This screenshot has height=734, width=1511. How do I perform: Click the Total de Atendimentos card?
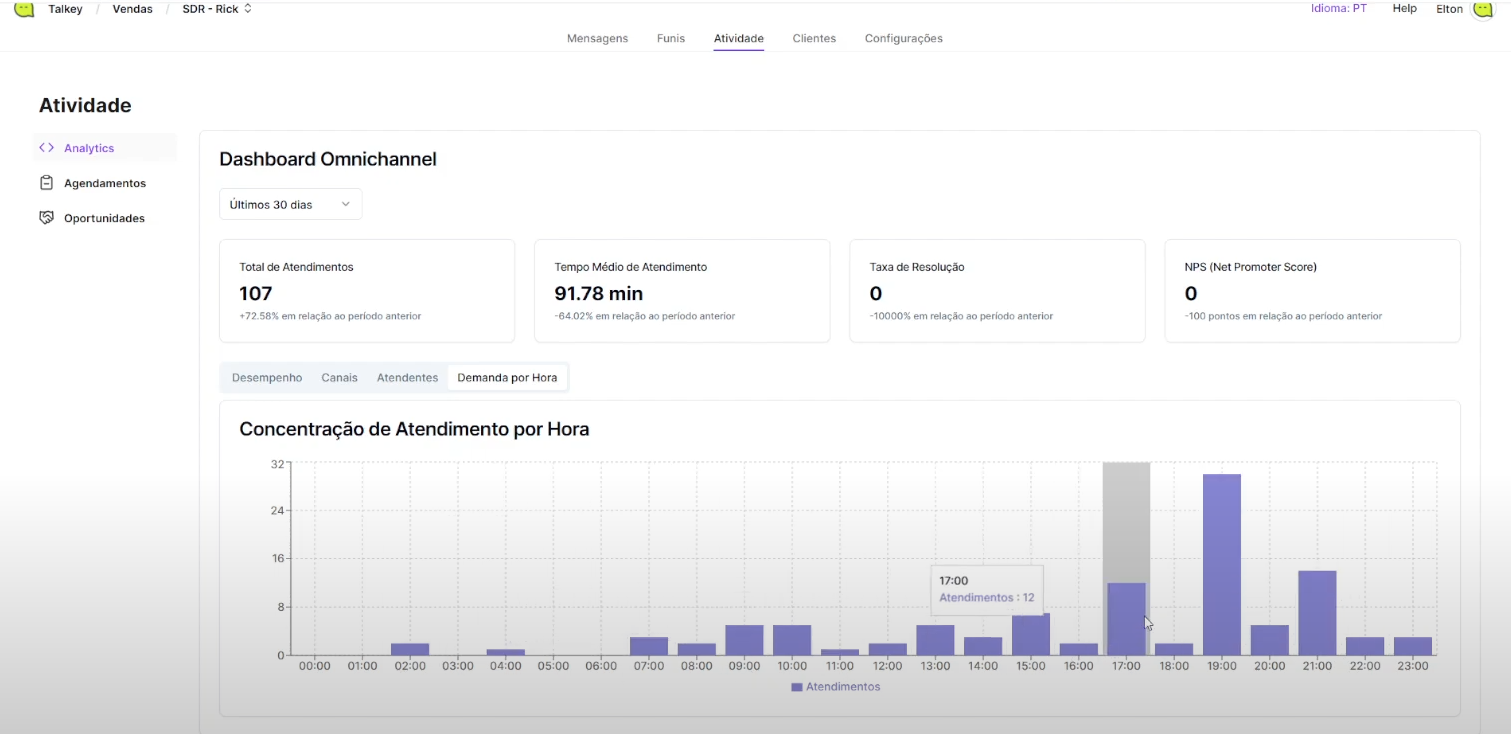(366, 291)
